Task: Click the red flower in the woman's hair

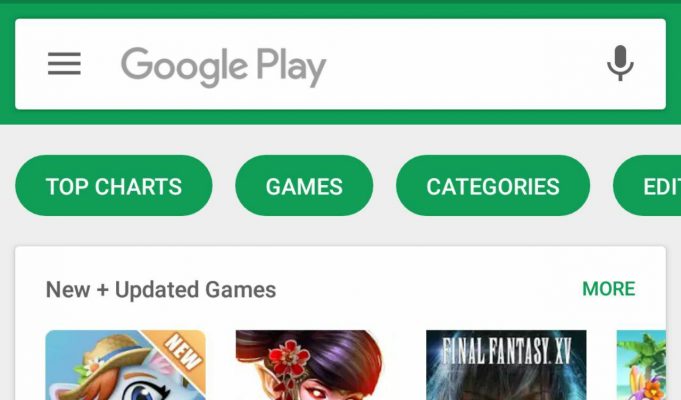Action: [x=289, y=360]
